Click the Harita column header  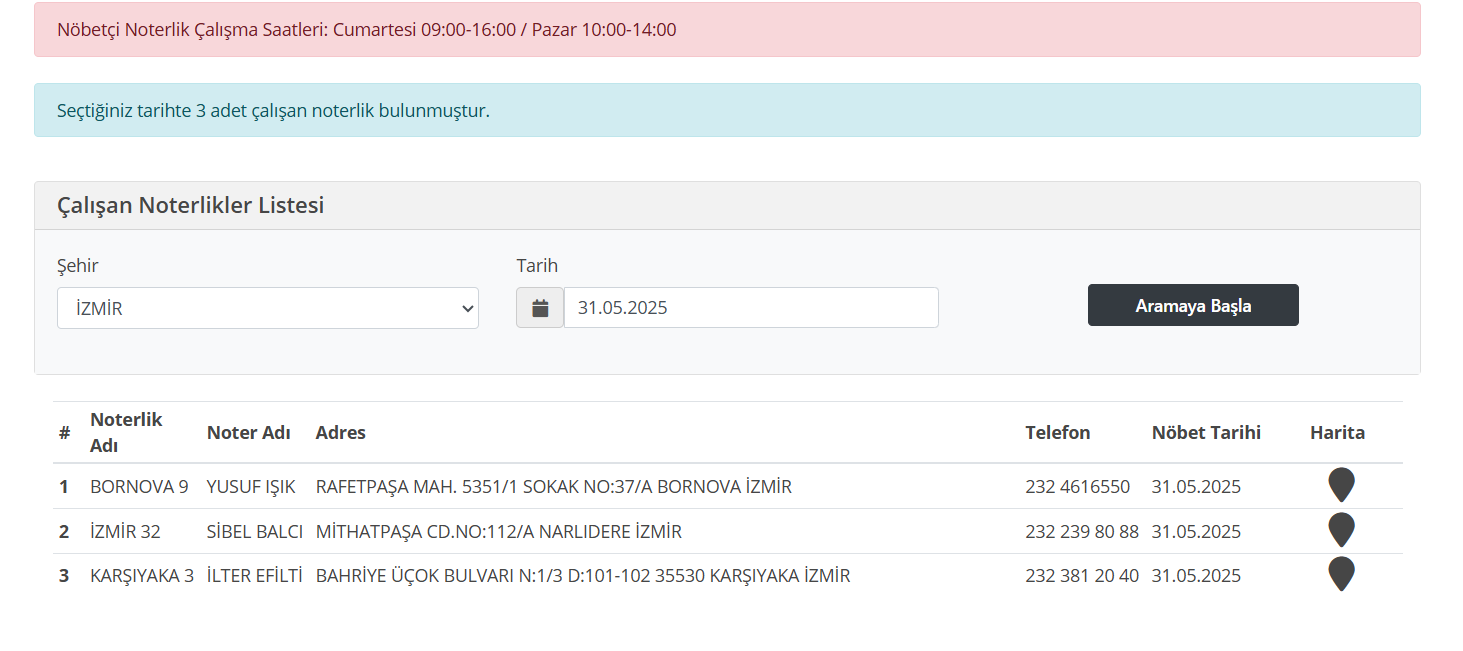click(1337, 433)
